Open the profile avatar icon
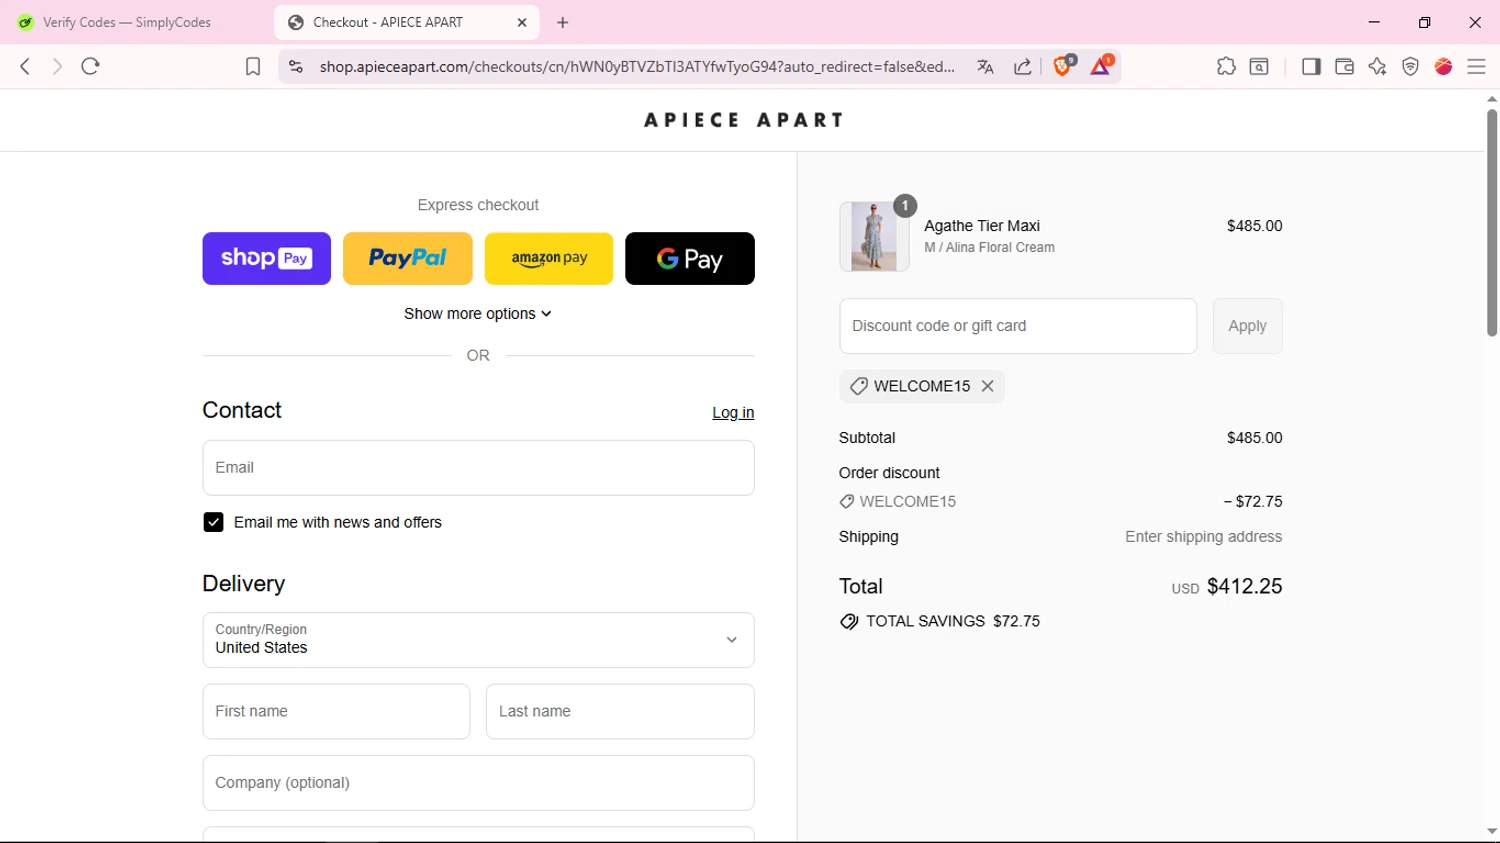The image size is (1500, 843). [1443, 66]
